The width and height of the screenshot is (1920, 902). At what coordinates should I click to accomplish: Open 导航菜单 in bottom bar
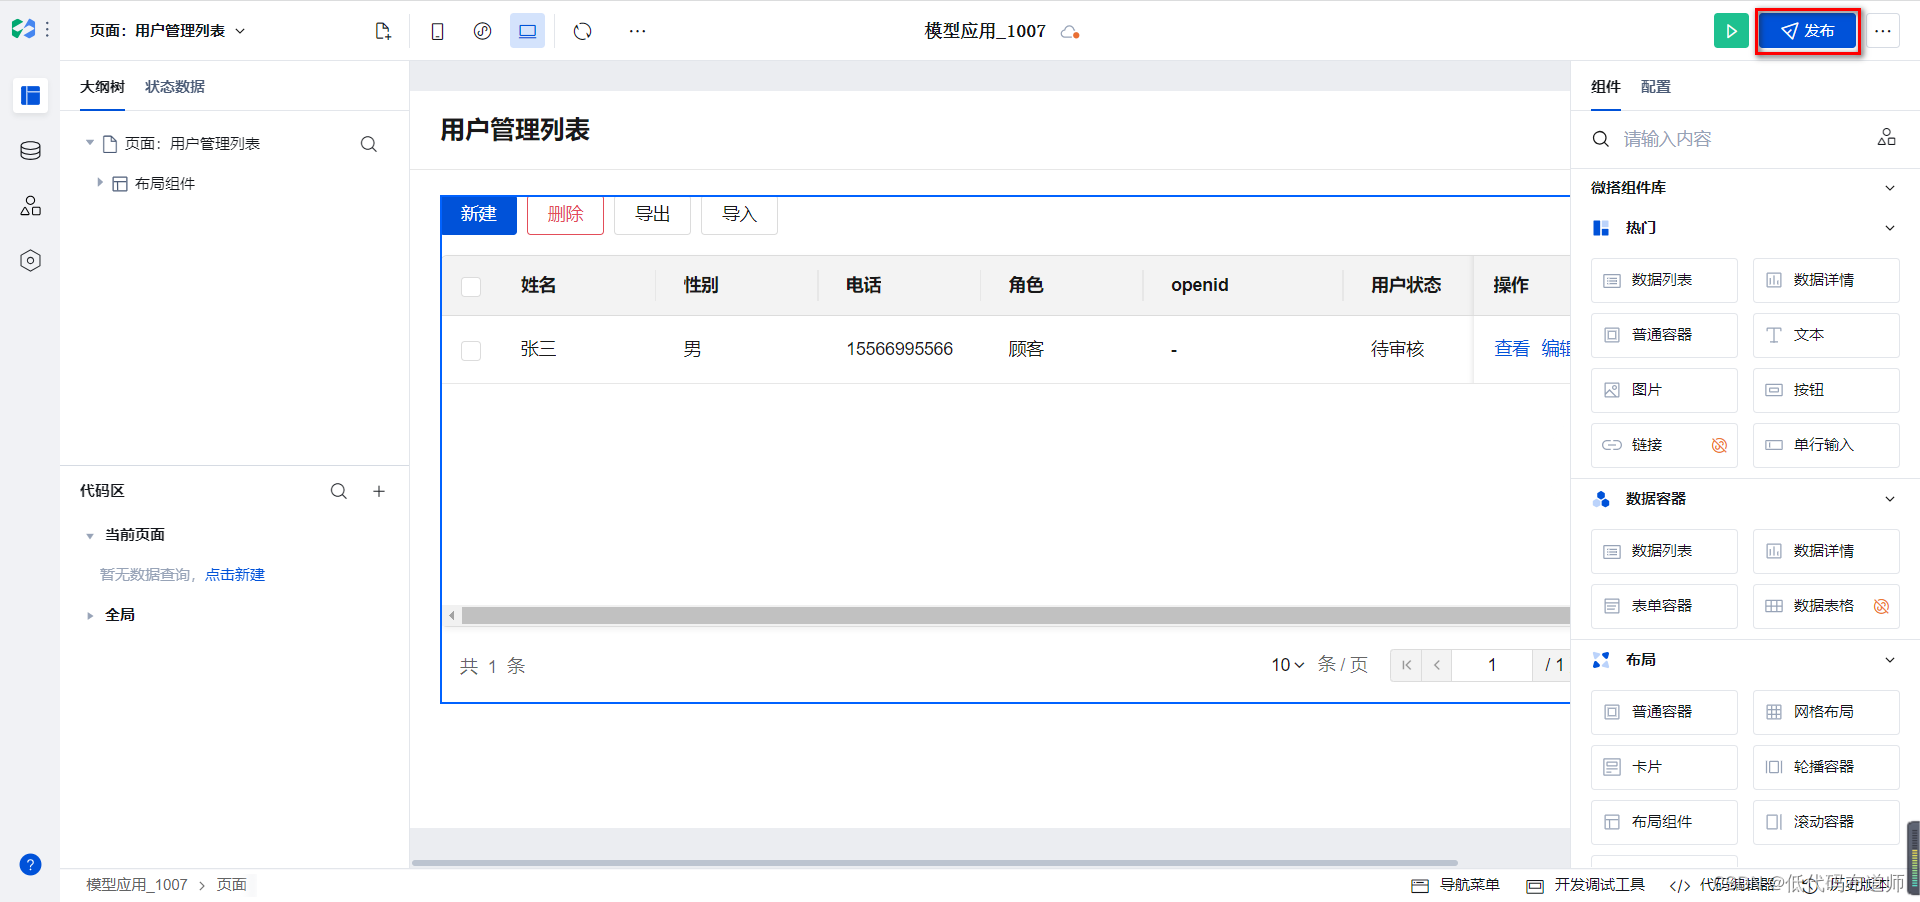click(1456, 885)
